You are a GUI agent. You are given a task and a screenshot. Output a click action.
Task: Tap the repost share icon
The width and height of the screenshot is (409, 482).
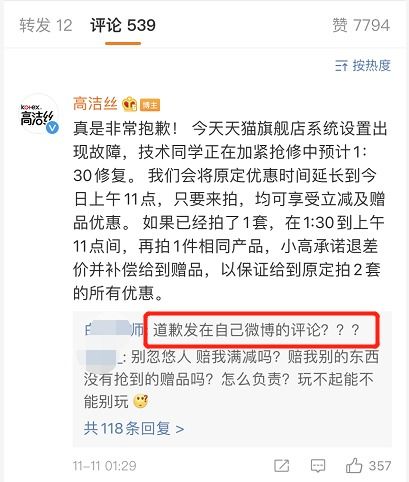[x=282, y=466]
